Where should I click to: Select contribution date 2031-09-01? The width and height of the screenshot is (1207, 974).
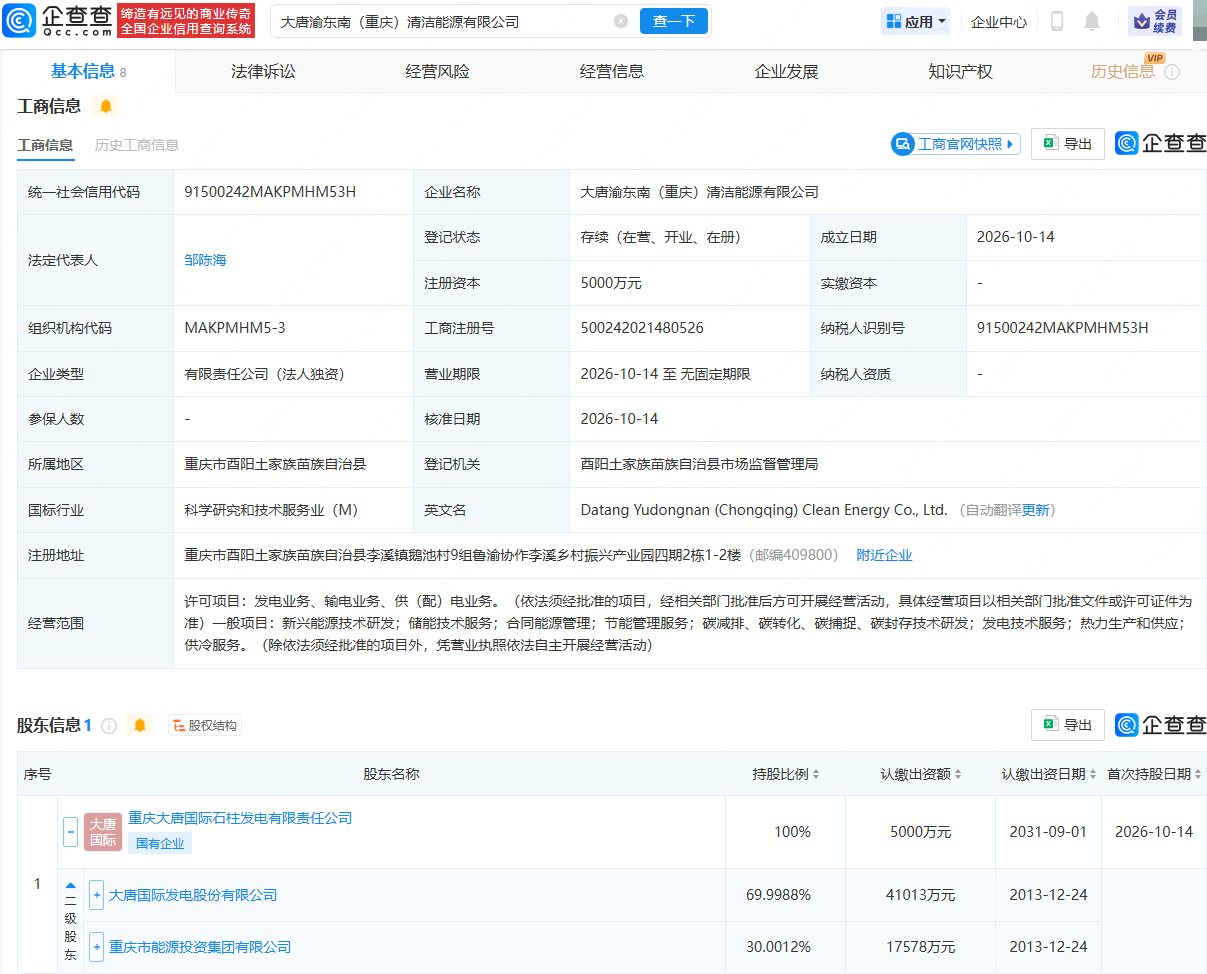pos(1048,832)
